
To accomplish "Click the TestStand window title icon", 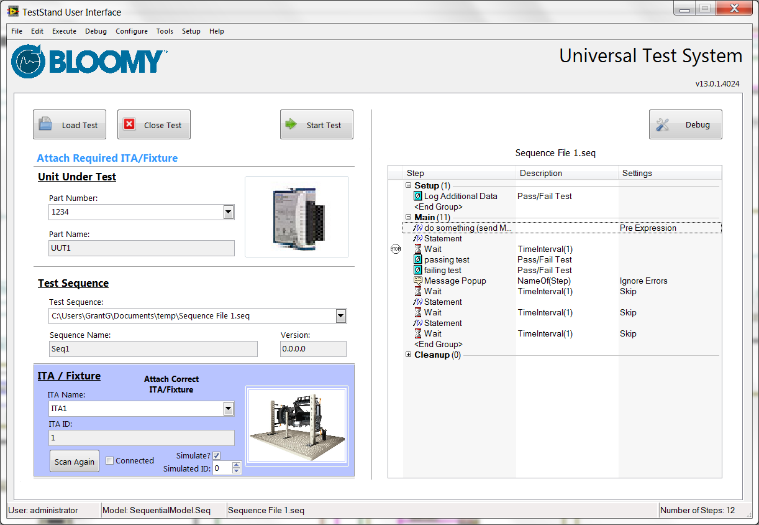I will point(13,11).
